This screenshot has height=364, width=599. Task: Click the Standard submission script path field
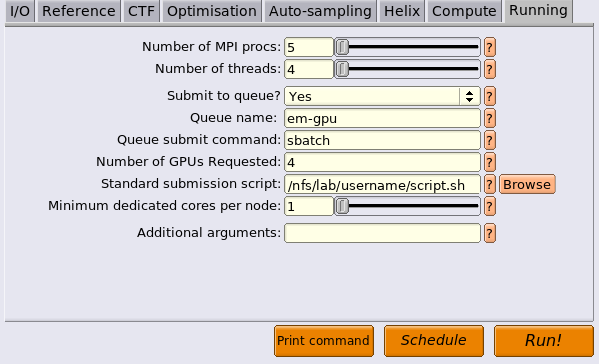(x=382, y=184)
